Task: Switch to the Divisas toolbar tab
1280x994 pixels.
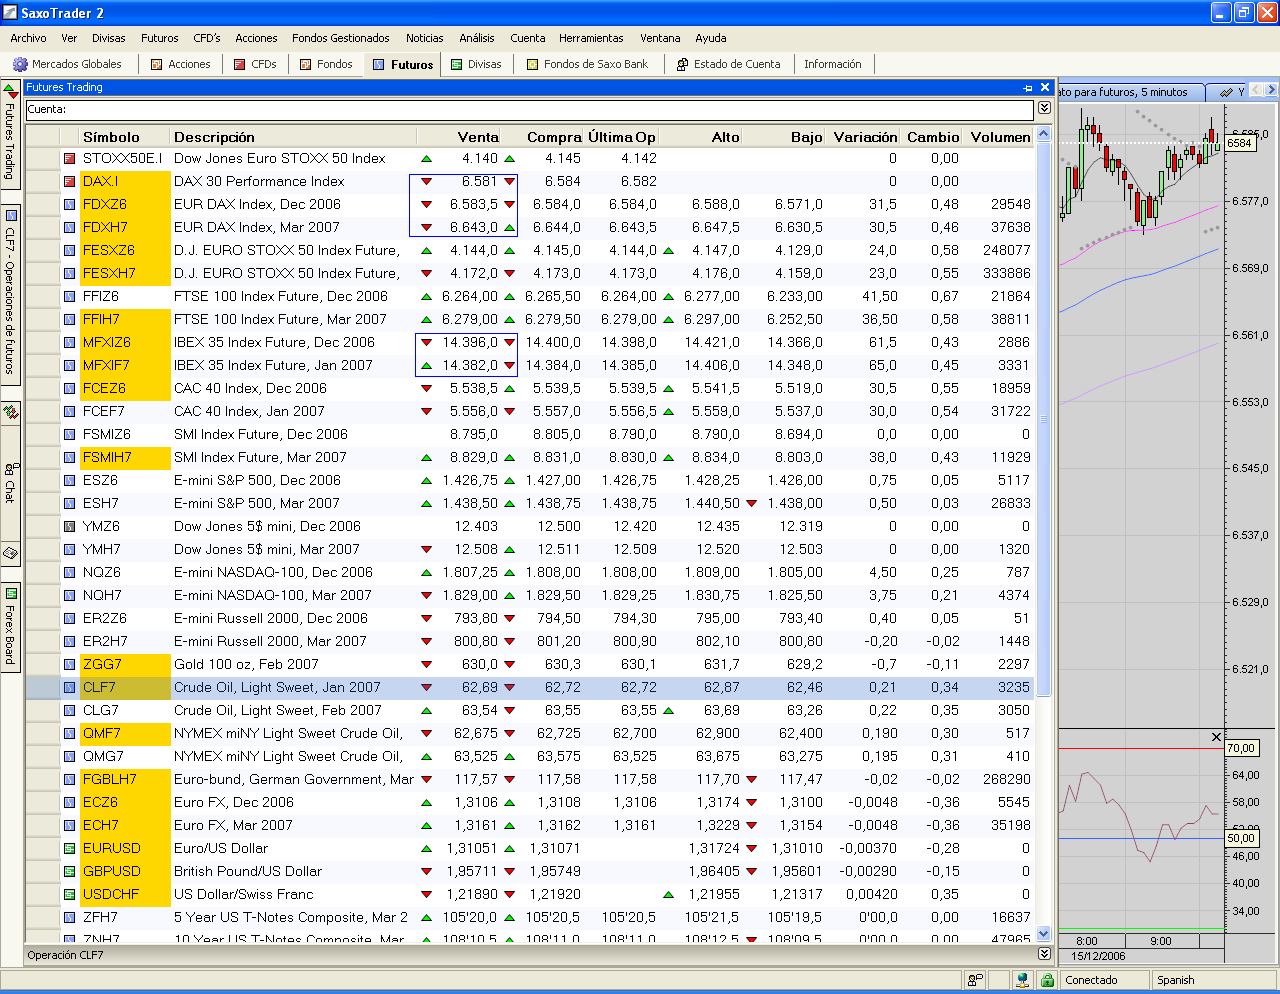Action: tap(476, 64)
